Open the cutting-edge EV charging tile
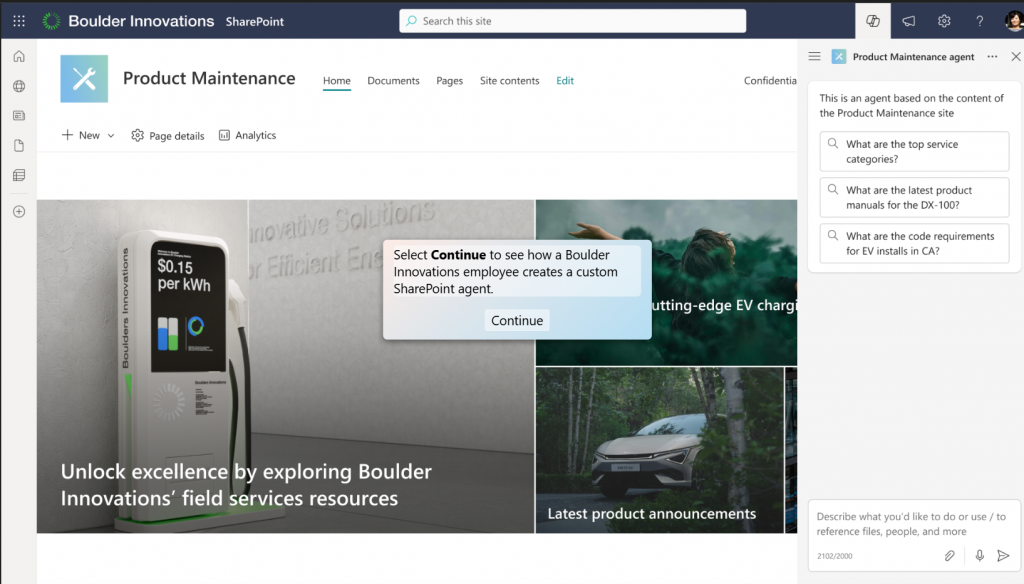 tap(666, 283)
